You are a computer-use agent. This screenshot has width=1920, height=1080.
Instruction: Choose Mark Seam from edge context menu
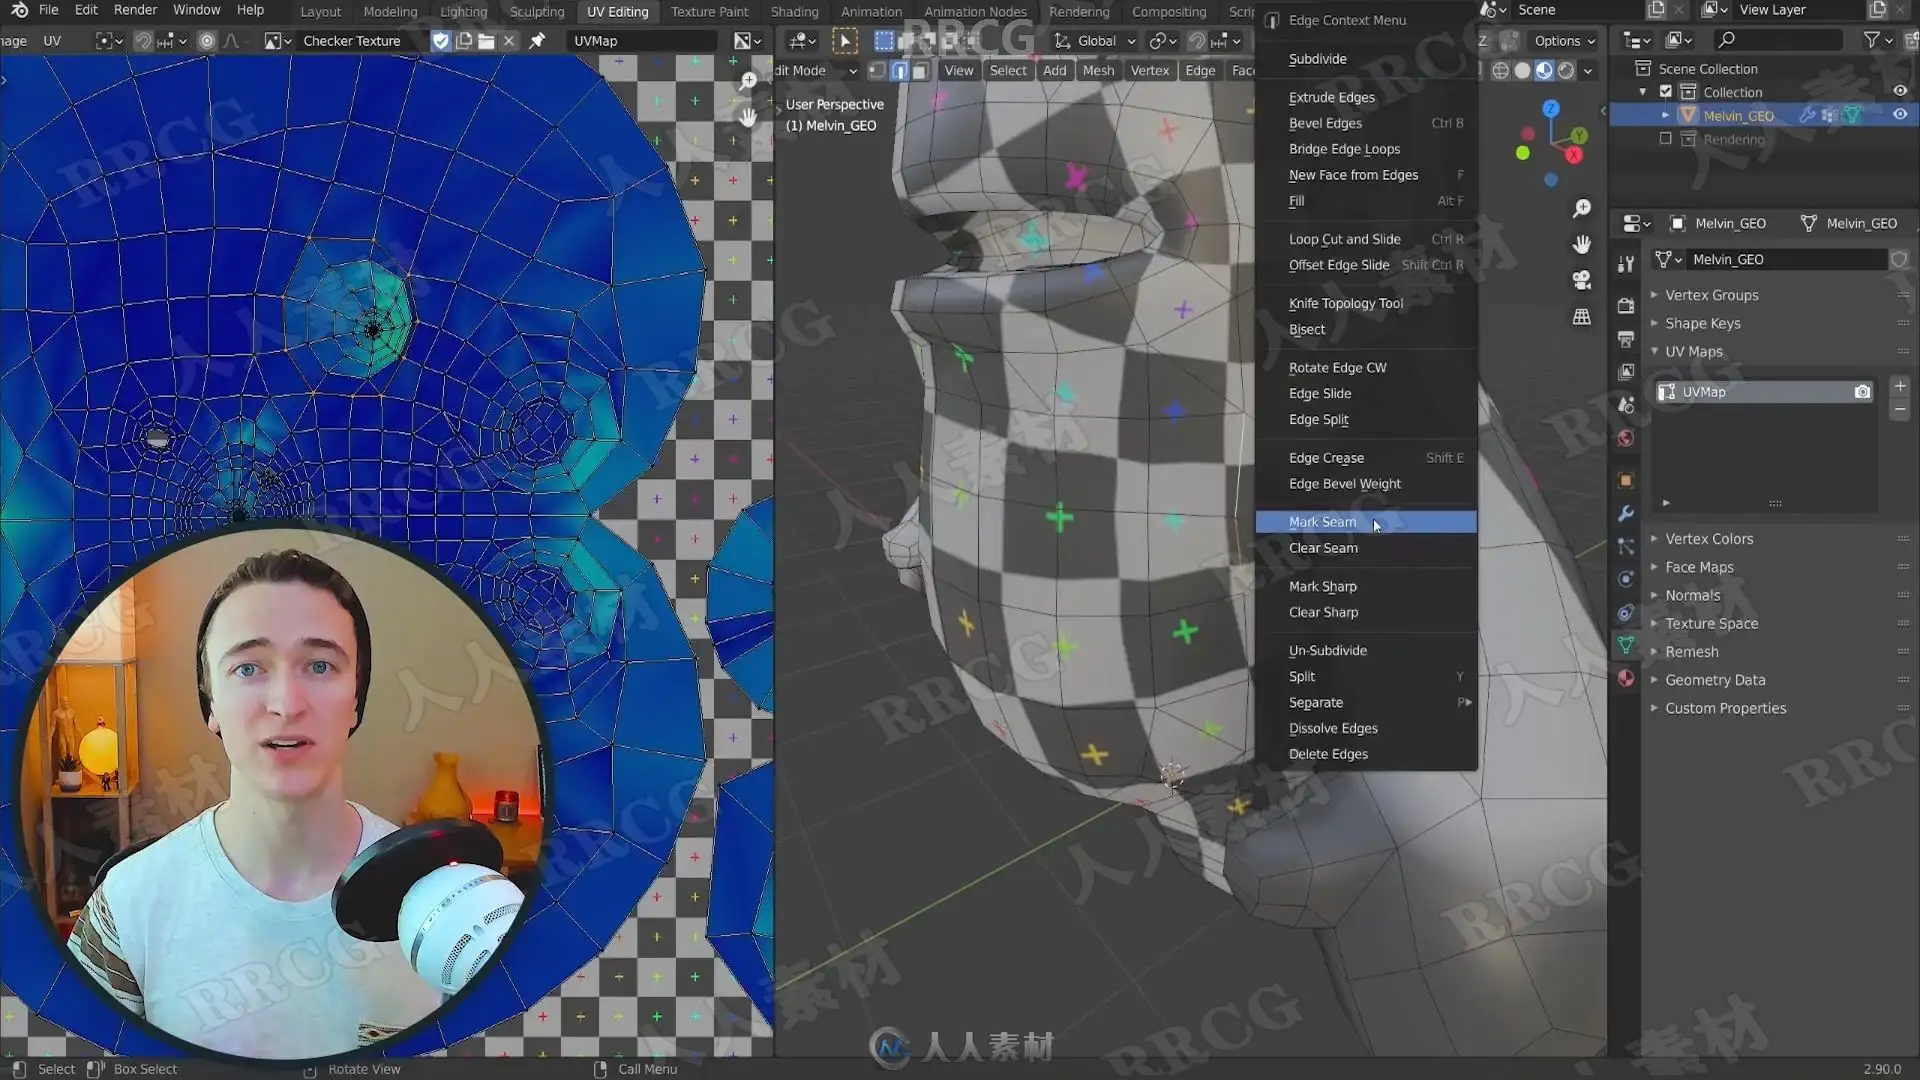[x=1366, y=522]
